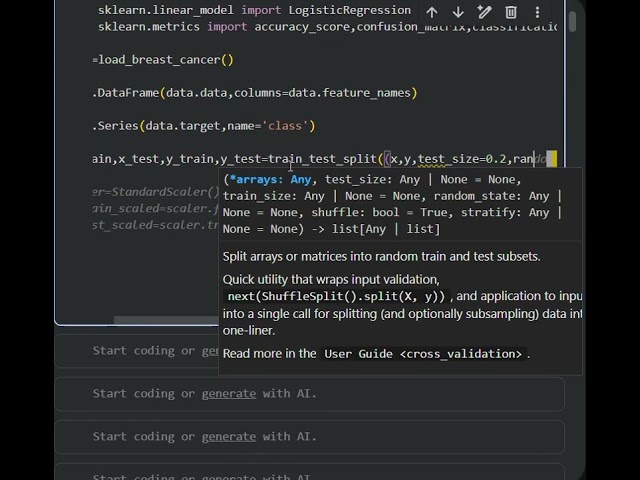
Task: Click the '*arrays: Any' highlighted parameter in tooltip
Action: click(270, 180)
